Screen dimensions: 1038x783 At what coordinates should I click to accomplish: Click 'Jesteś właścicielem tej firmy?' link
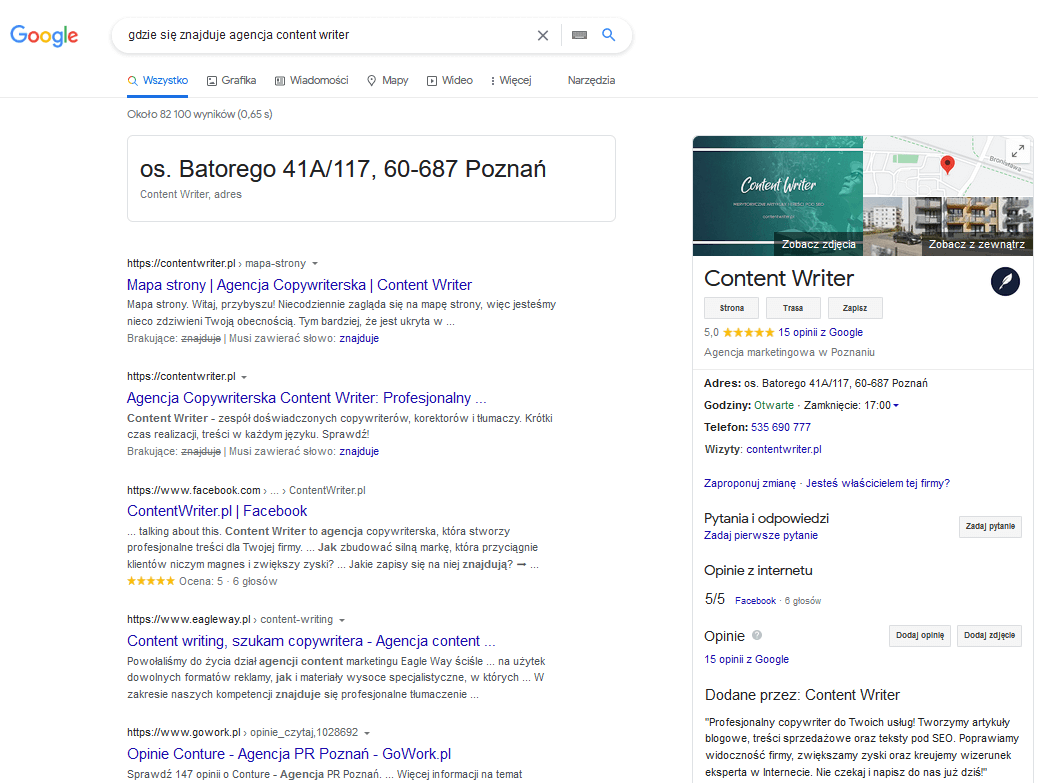[877, 483]
